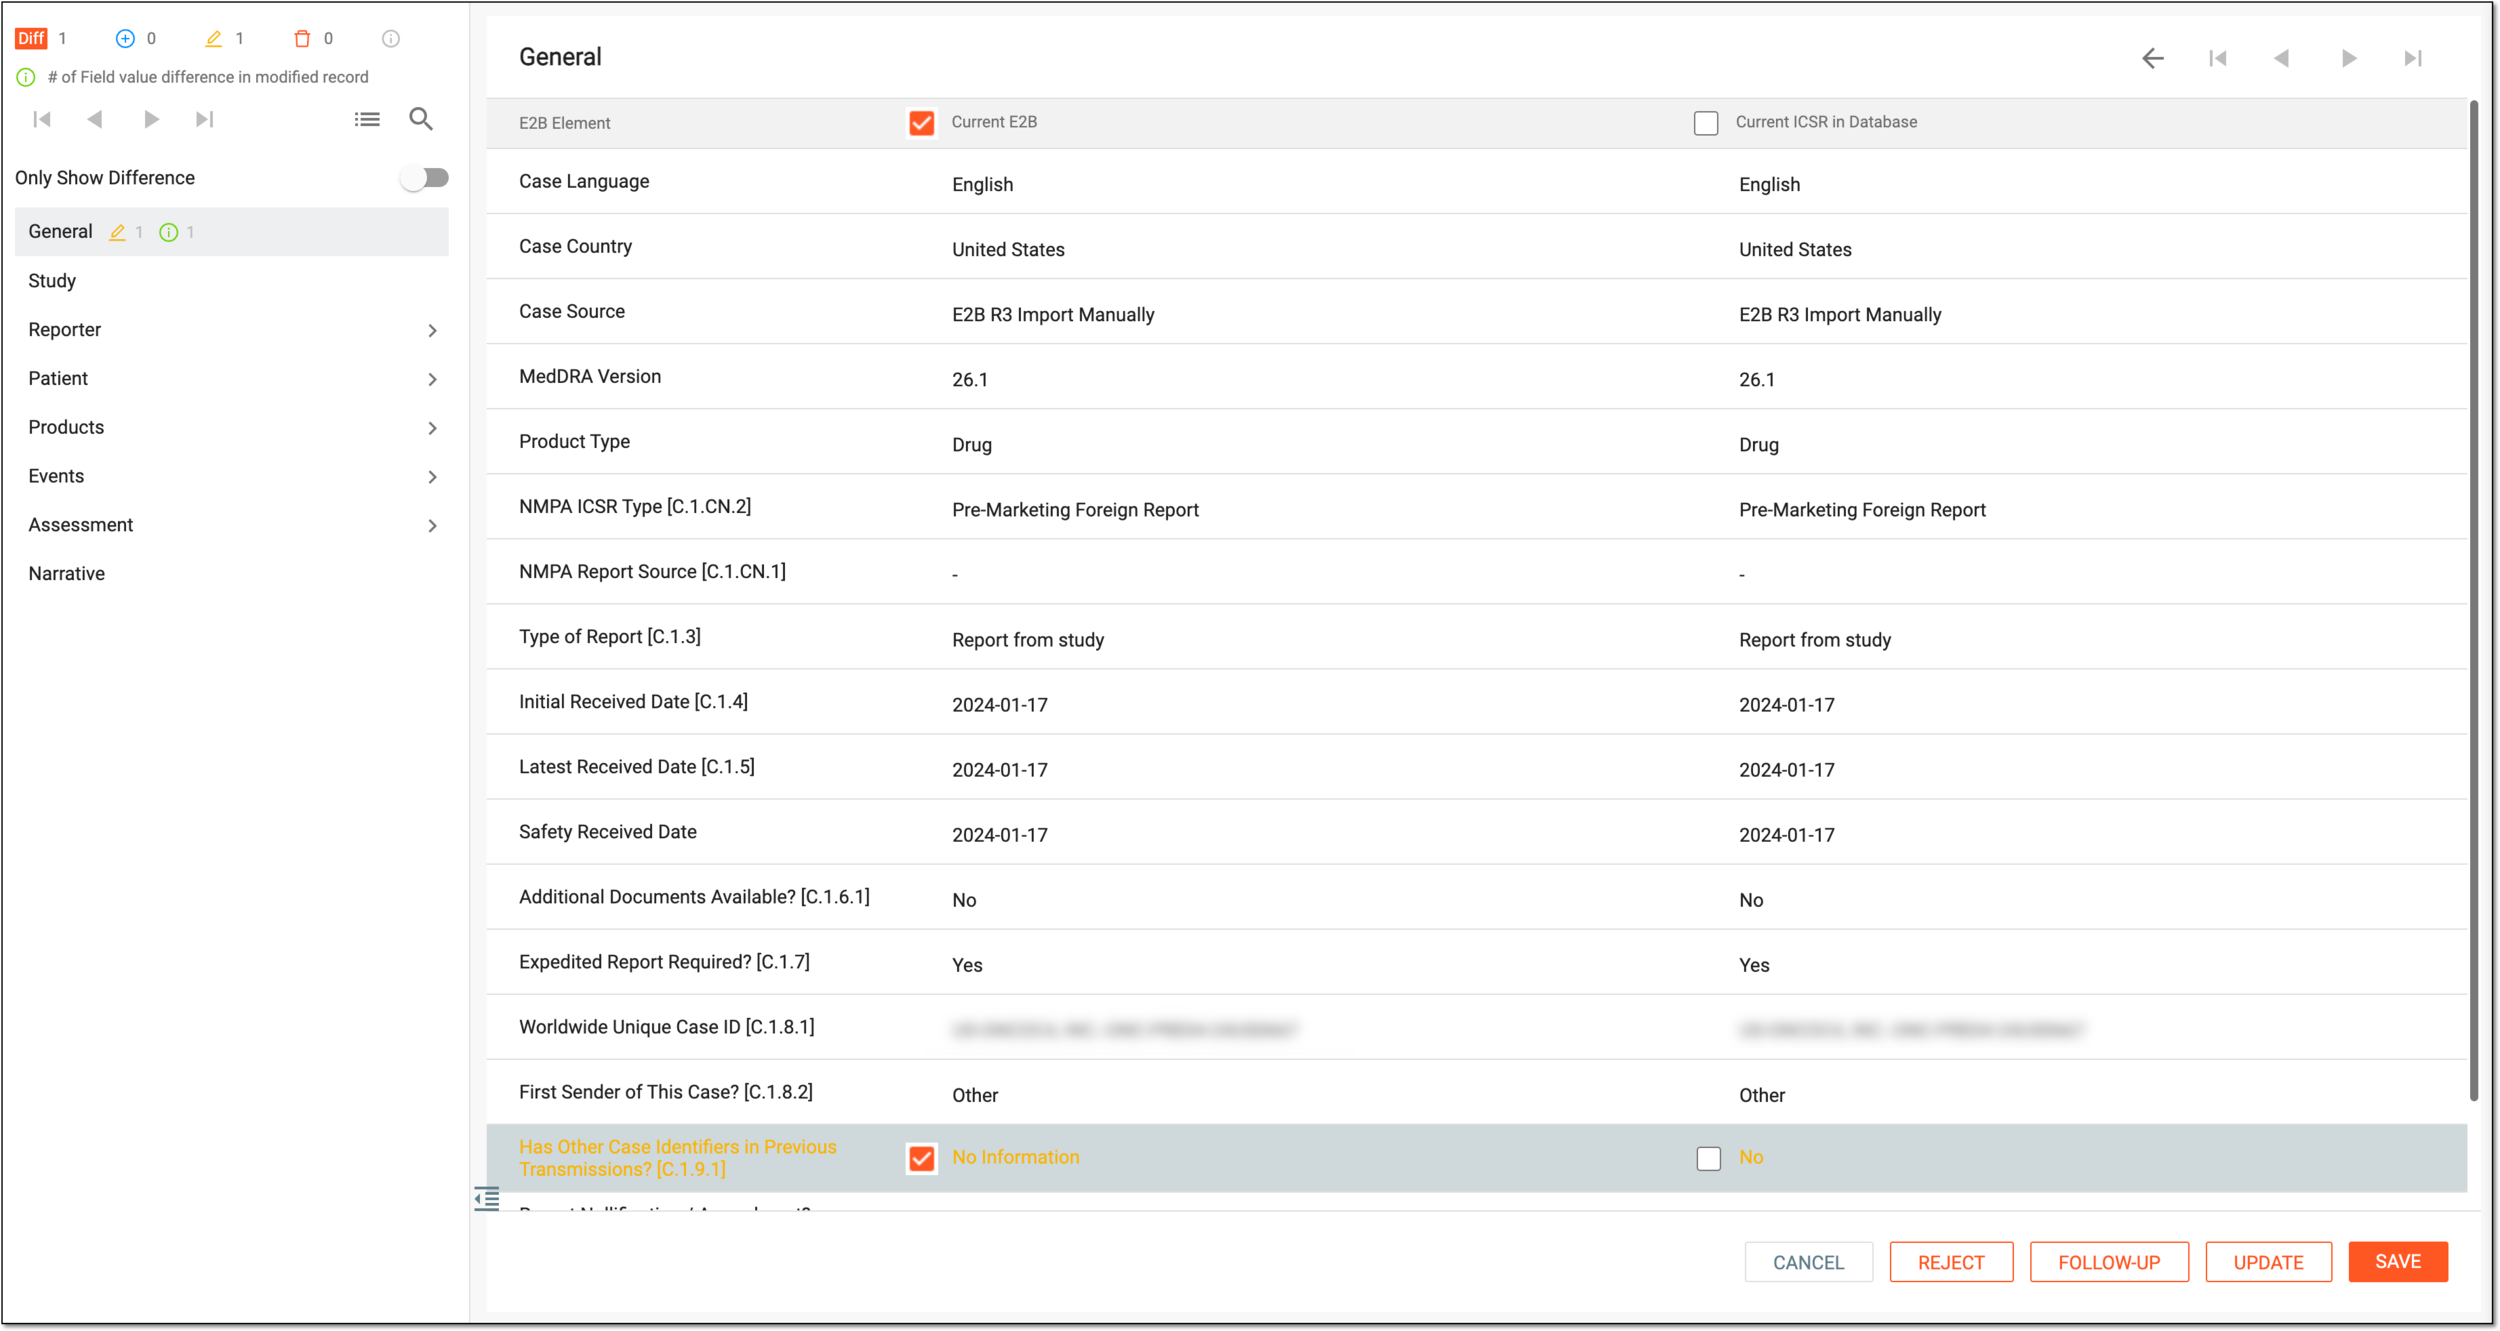Jump to last record in General header

(x=2413, y=58)
